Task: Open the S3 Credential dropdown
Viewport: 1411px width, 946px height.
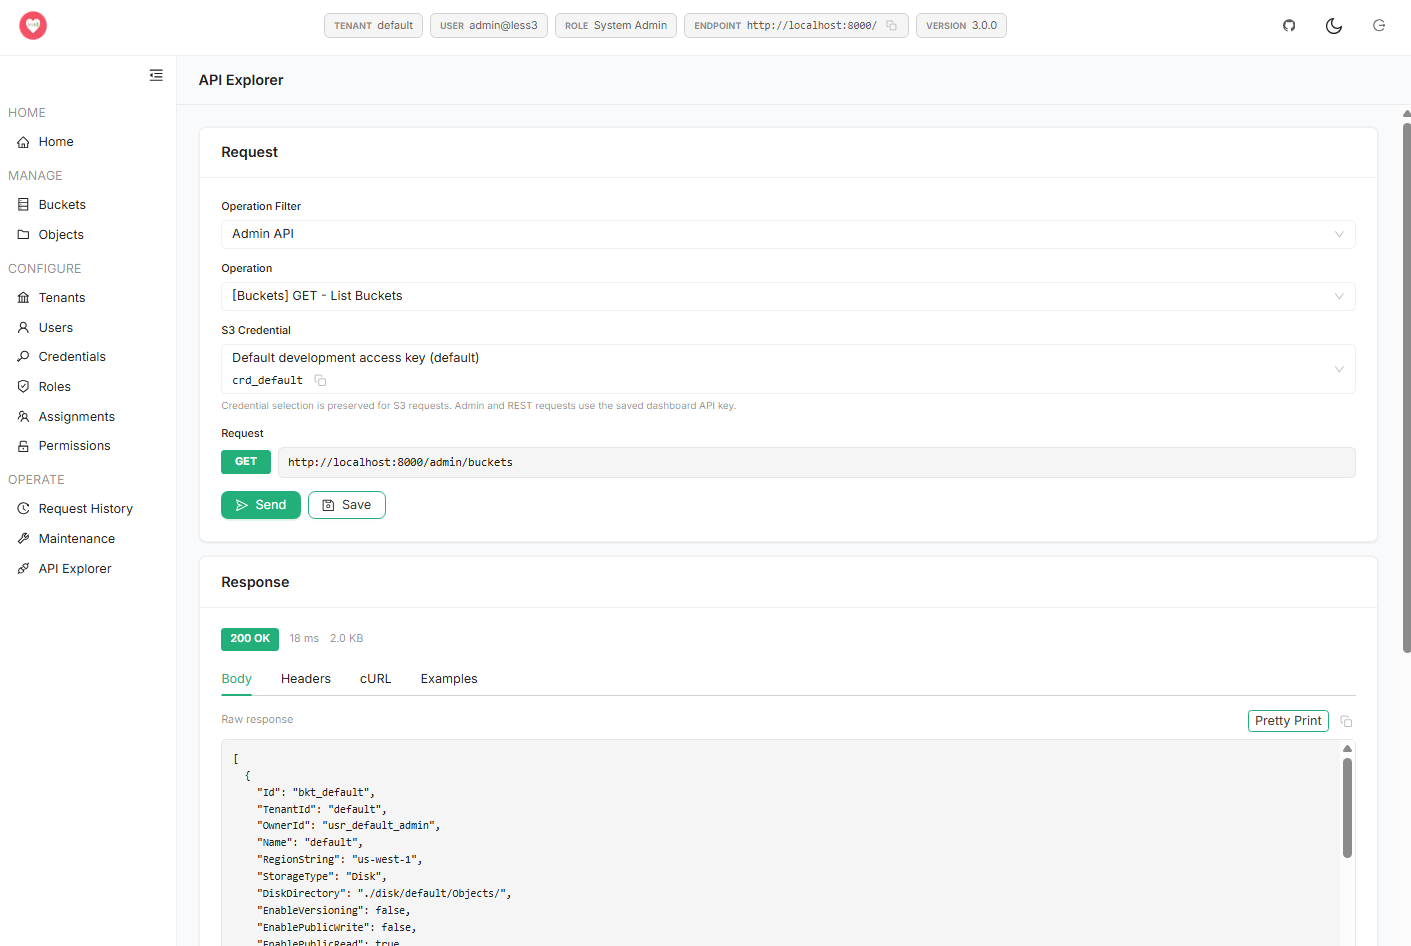Action: 788,369
